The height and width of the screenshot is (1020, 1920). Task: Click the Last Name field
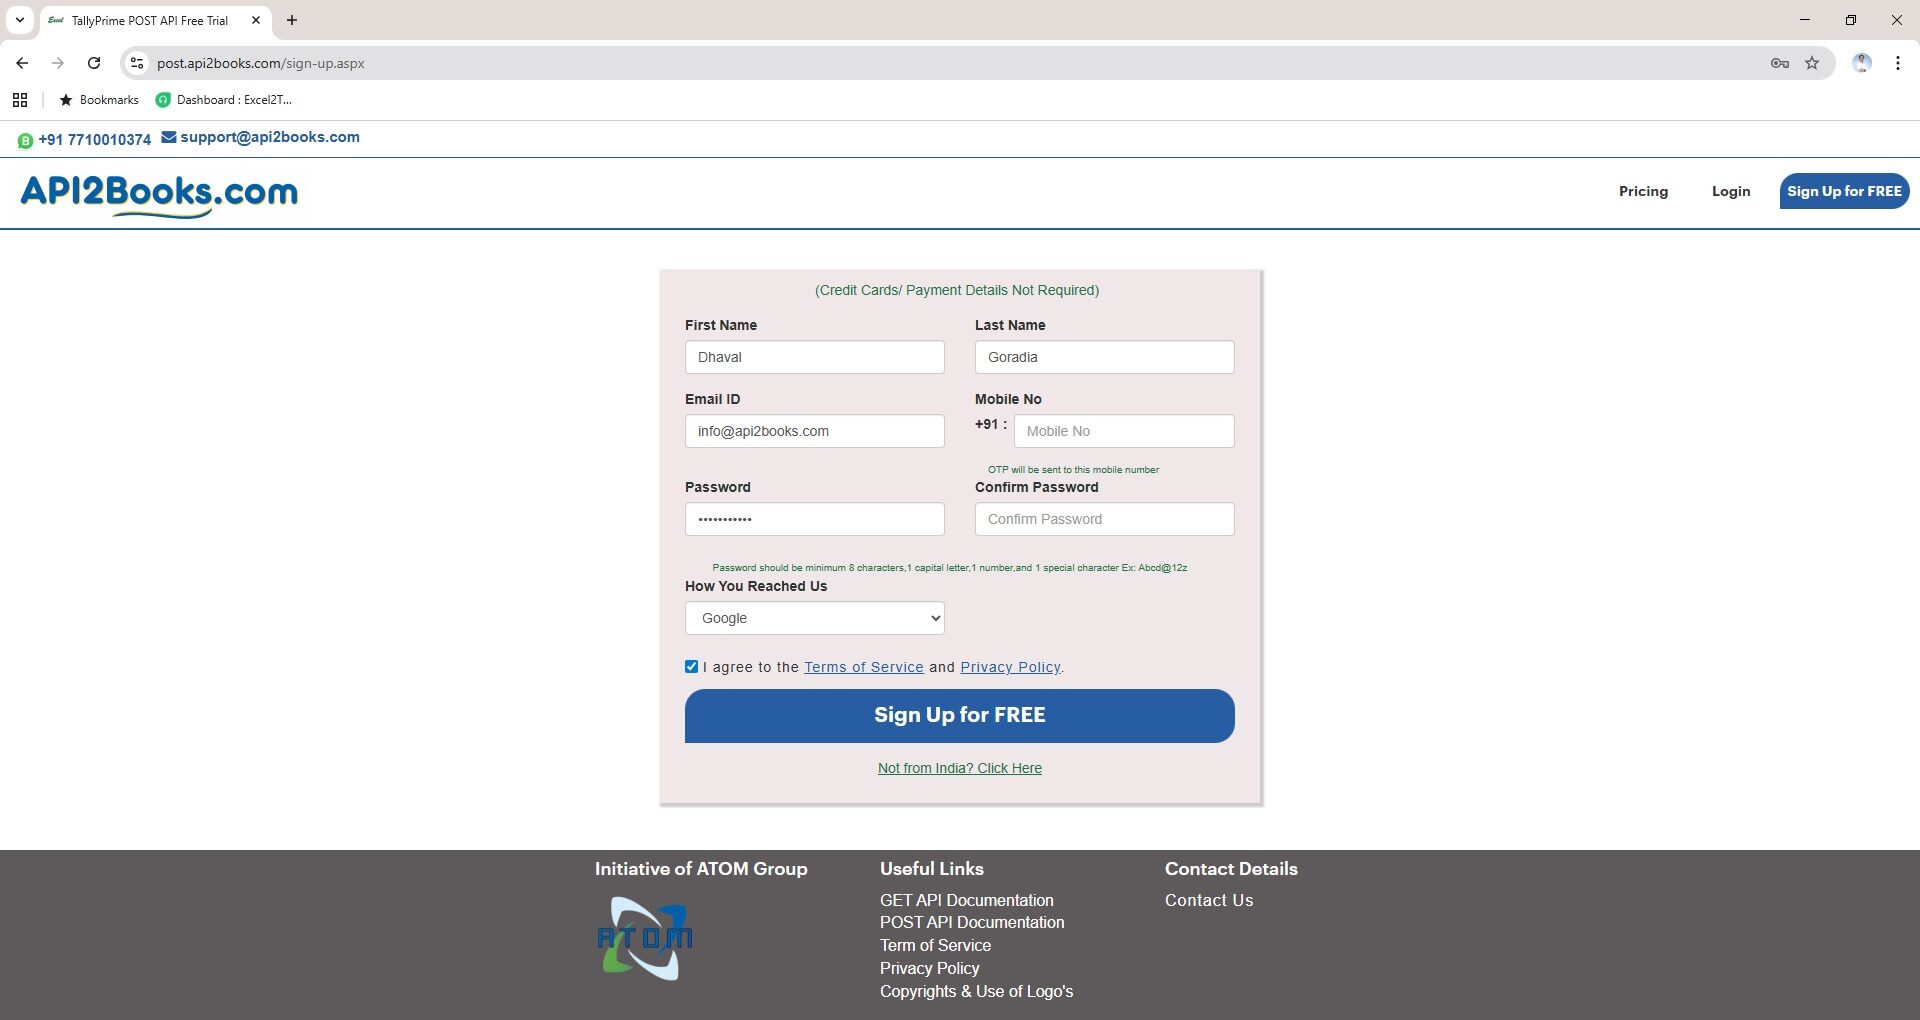tap(1104, 357)
